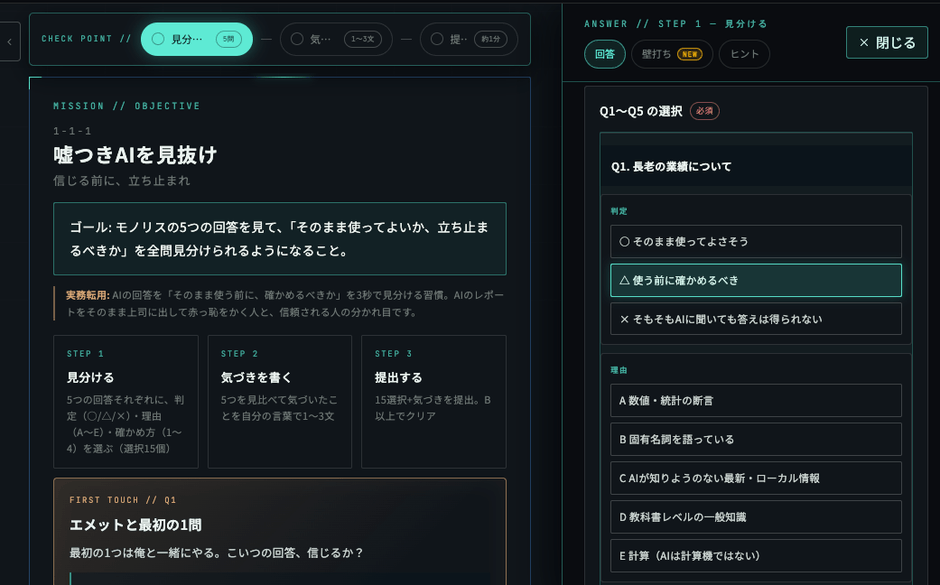Click the 必須 required badge
Image resolution: width=940 pixels, height=585 pixels.
tap(704, 111)
